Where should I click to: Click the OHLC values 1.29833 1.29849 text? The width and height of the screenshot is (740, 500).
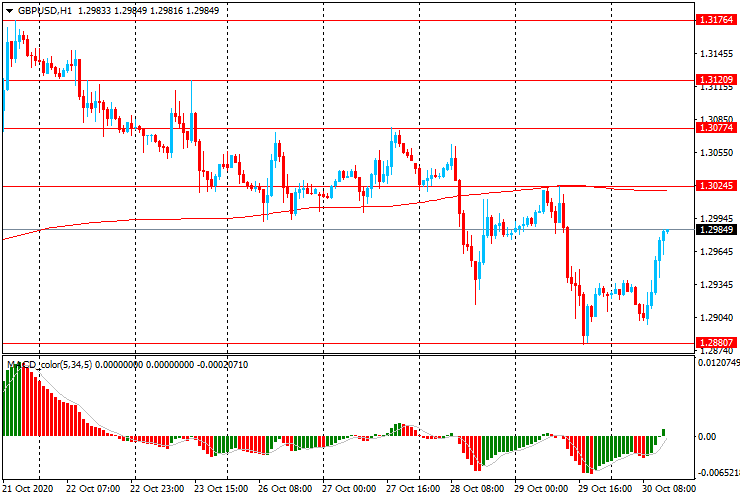coord(113,10)
